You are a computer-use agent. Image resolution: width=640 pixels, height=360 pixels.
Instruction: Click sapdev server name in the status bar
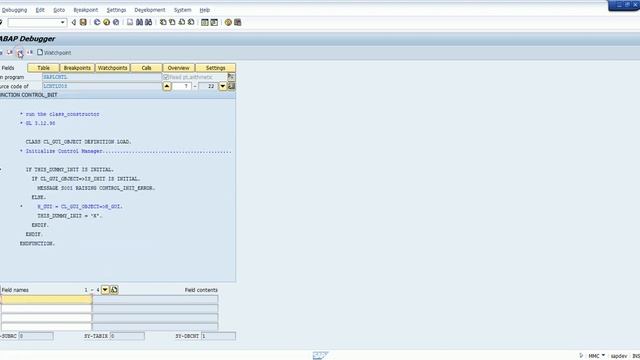(619, 356)
